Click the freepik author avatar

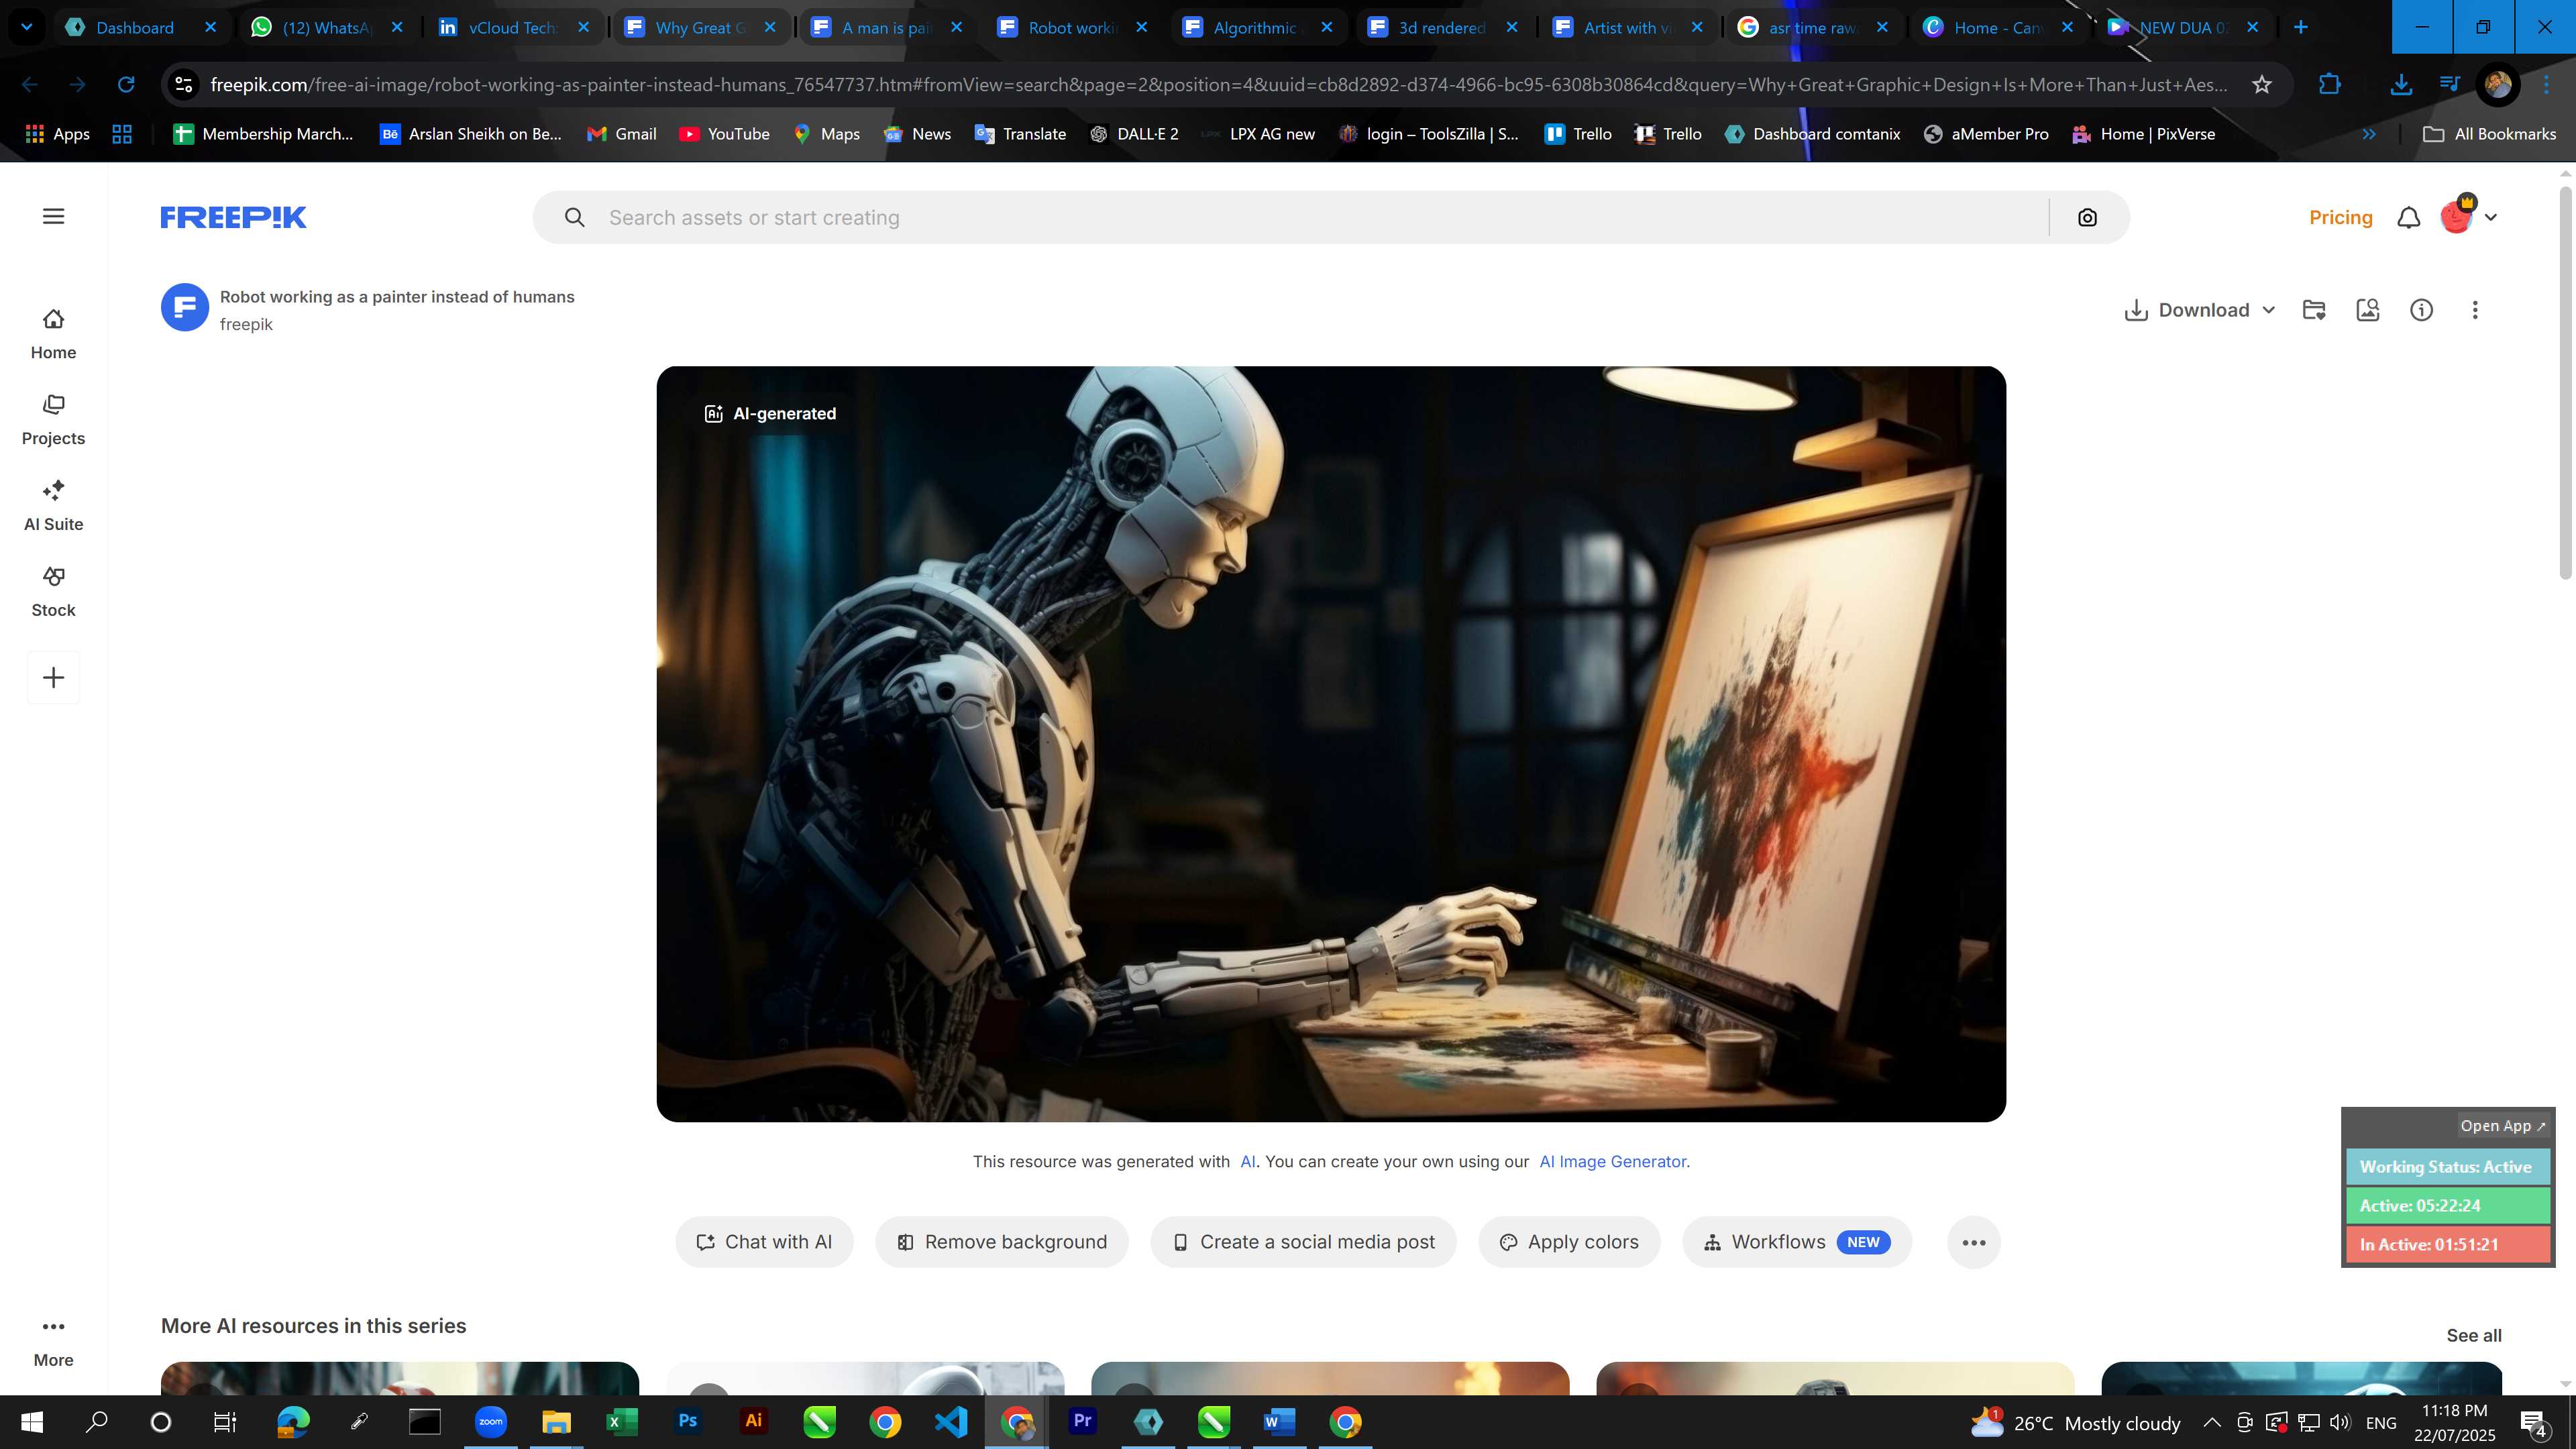click(x=184, y=307)
